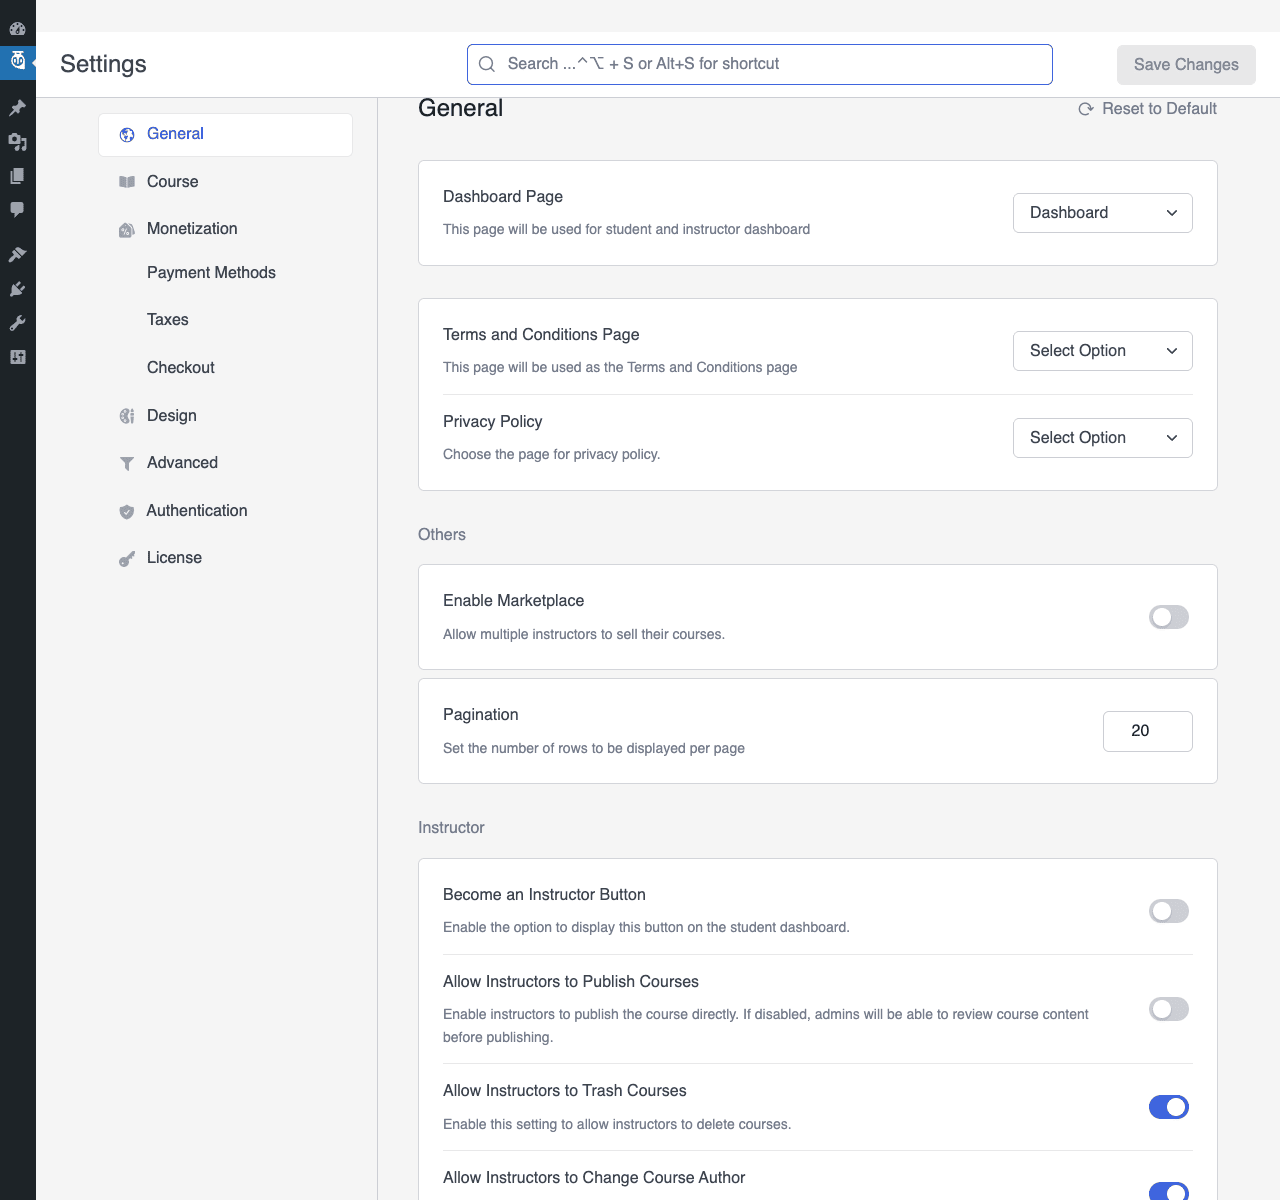1280x1200 pixels.
Task: Open Checkout settings
Action: (181, 368)
